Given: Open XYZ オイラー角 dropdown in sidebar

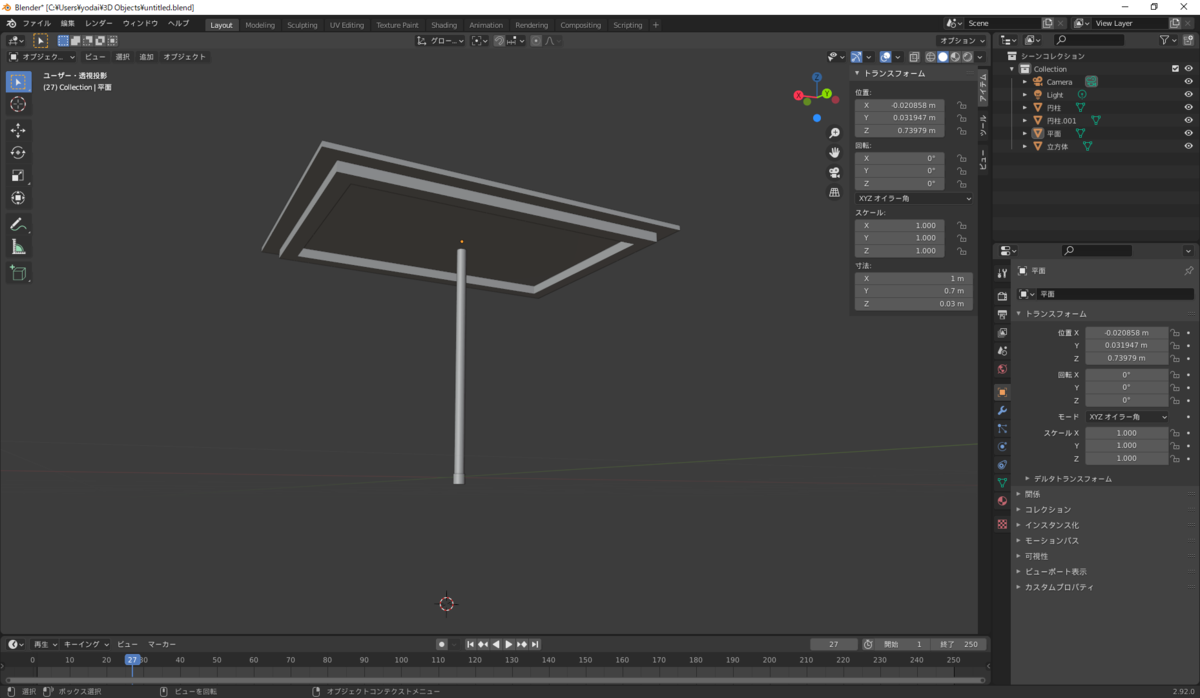Looking at the screenshot, I should click(914, 198).
